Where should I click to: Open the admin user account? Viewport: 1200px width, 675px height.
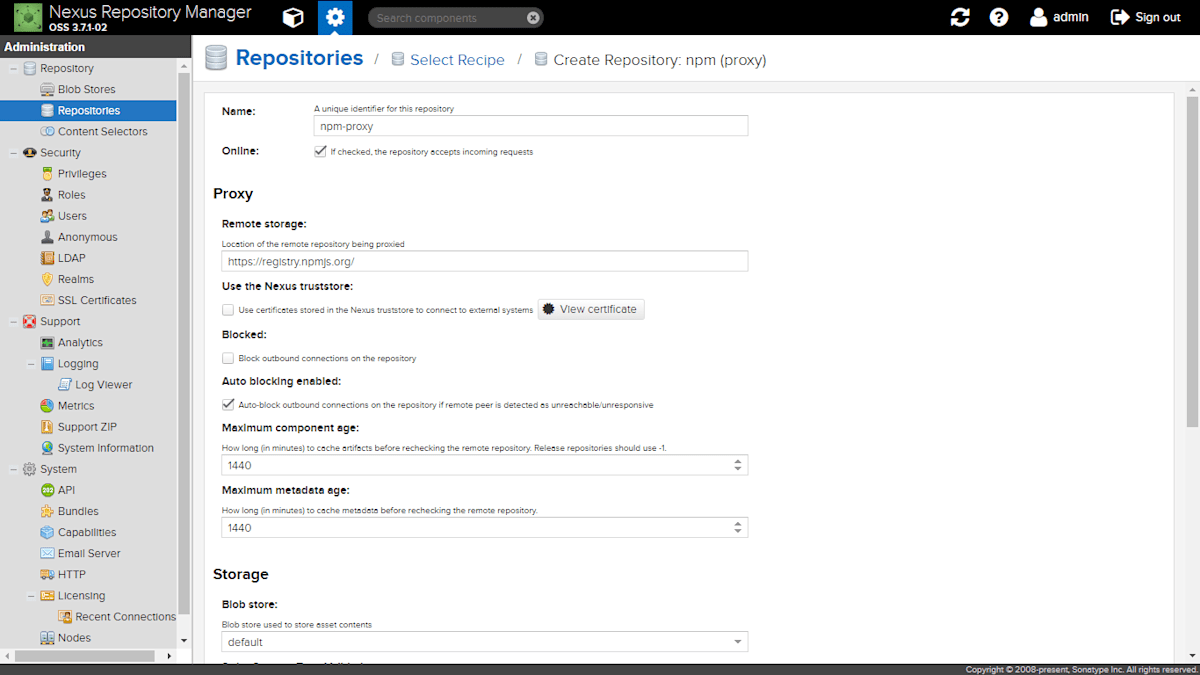click(1059, 17)
